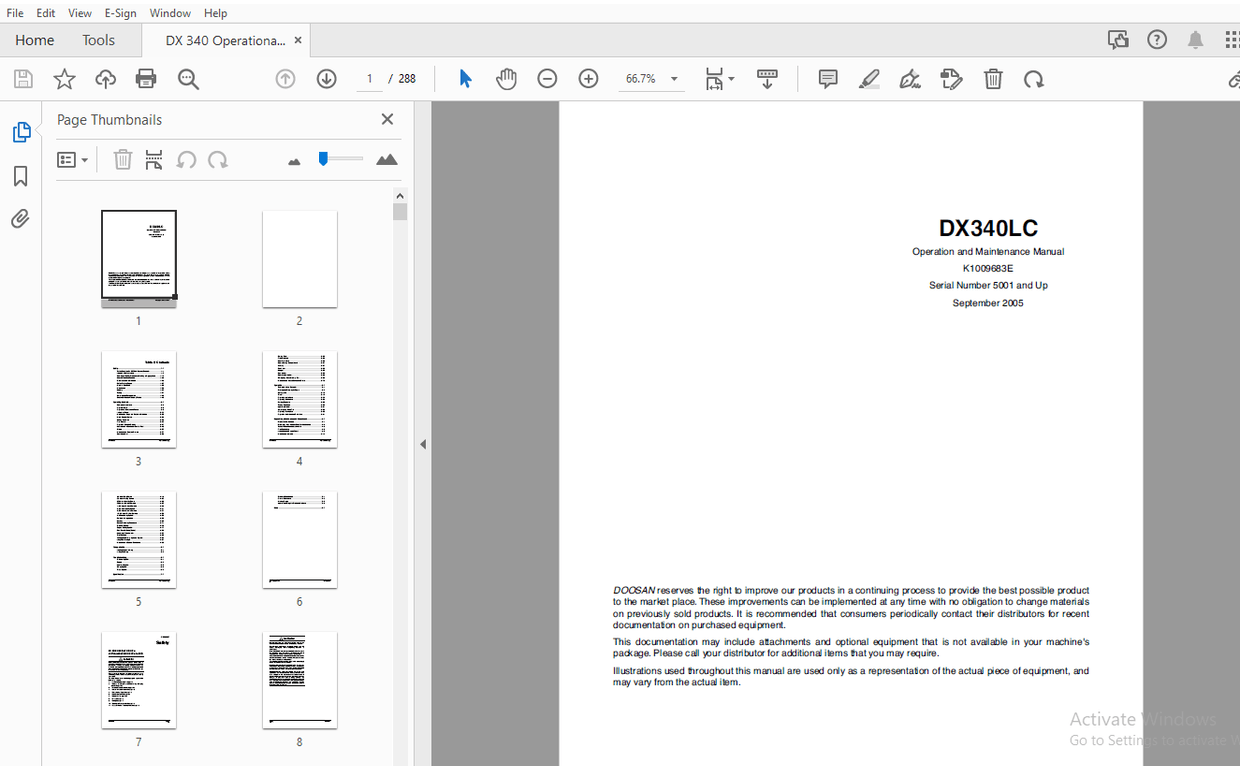Delete the current page from the document
This screenshot has width=1240, height=766.
(x=993, y=78)
